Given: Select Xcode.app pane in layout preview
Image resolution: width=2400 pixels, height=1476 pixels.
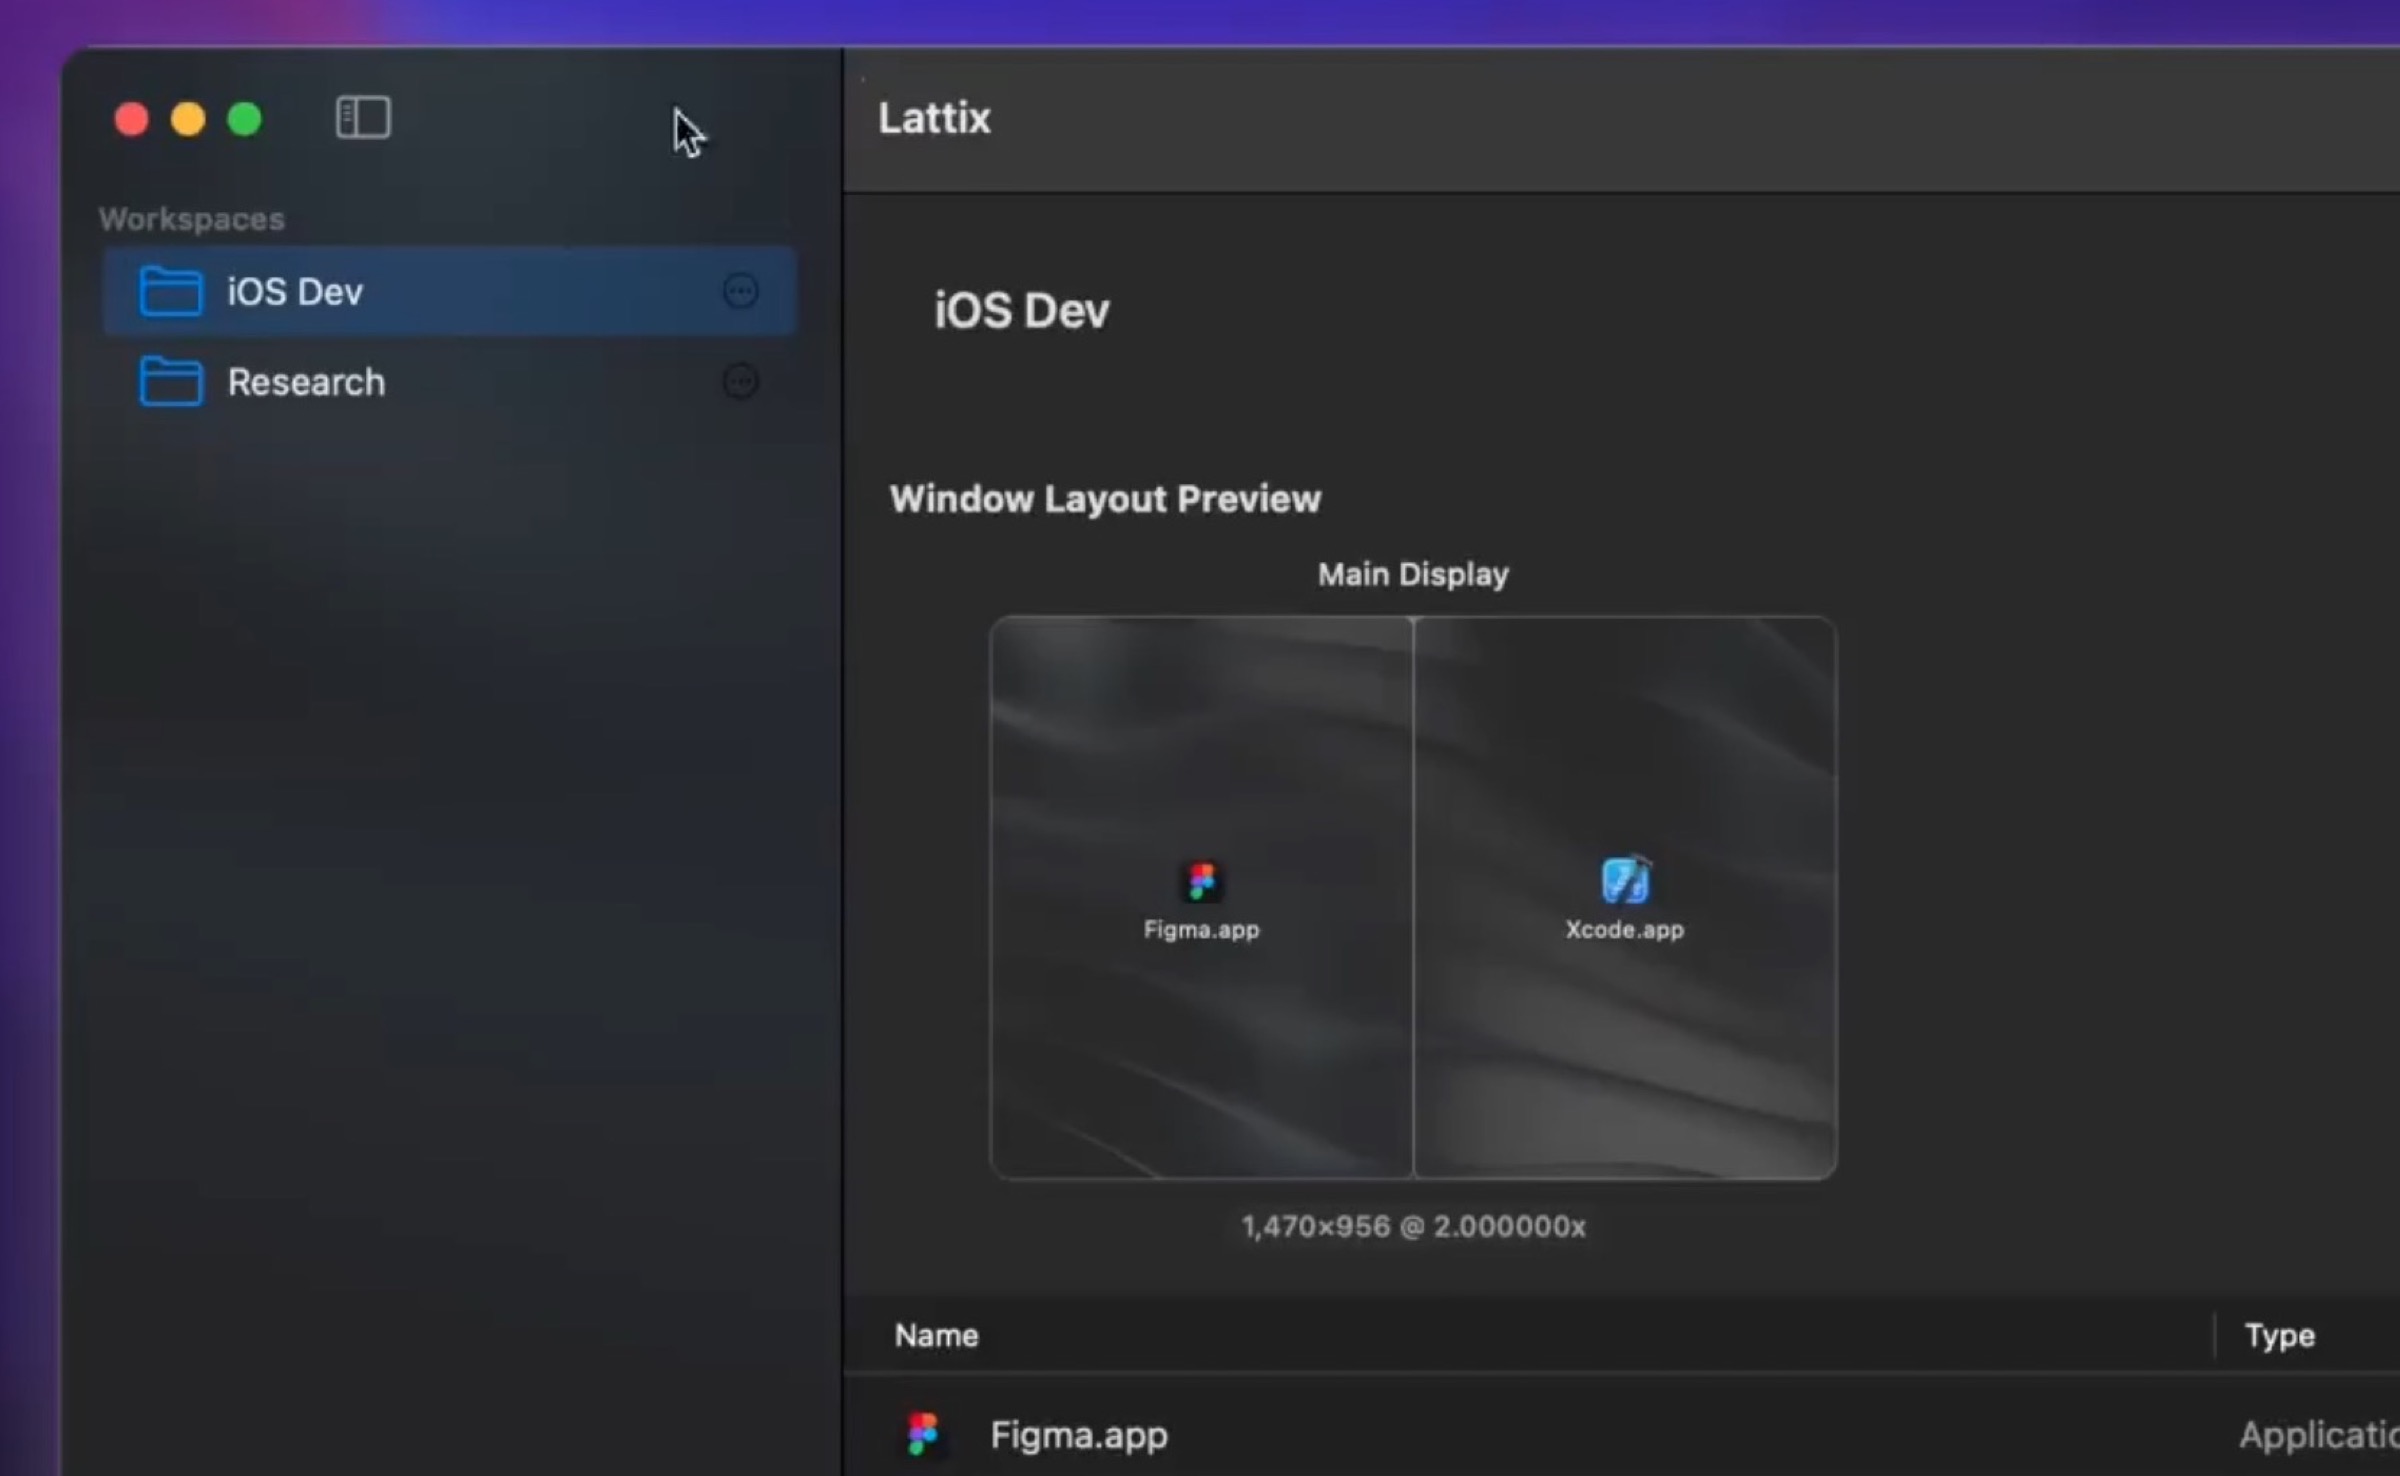Looking at the screenshot, I should pos(1625,1050).
